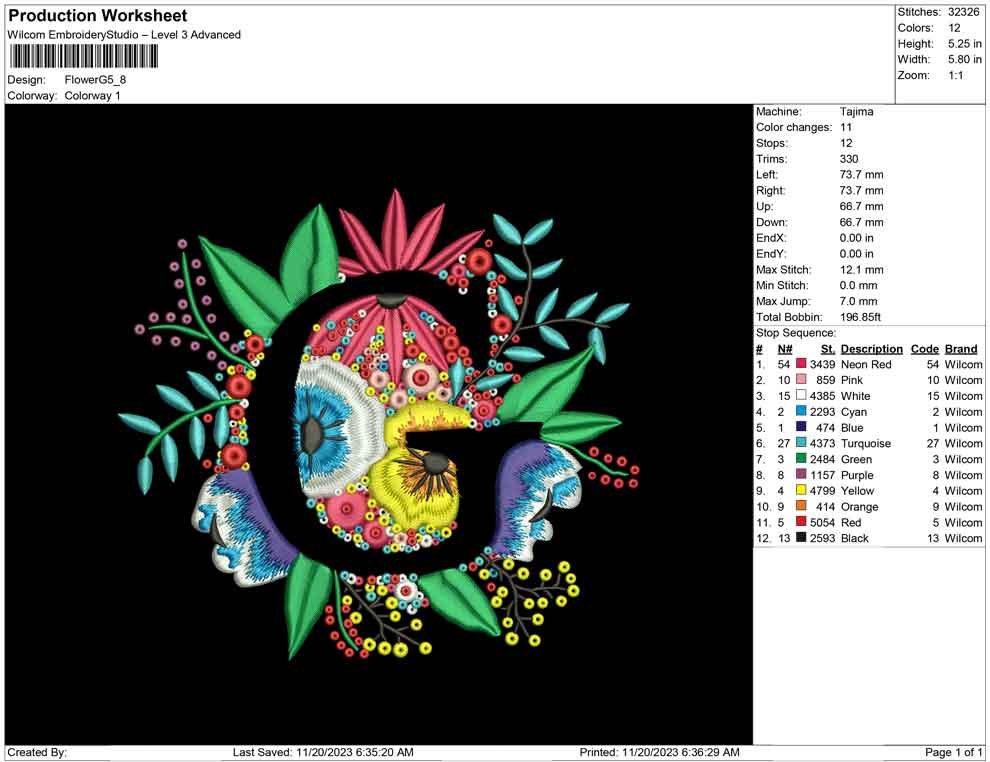The image size is (990, 762).
Task: Click the Pink color swatch
Action: (801, 379)
